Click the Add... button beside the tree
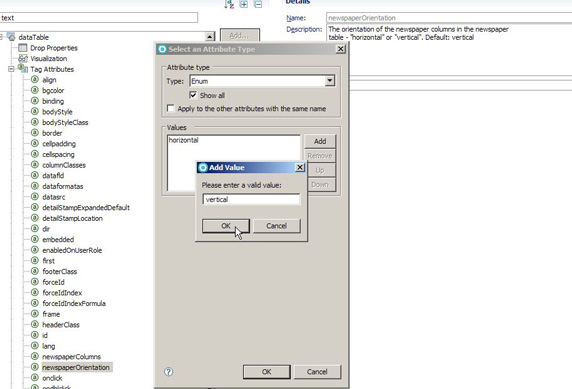Screen dimensions: 572x389 pos(240,36)
